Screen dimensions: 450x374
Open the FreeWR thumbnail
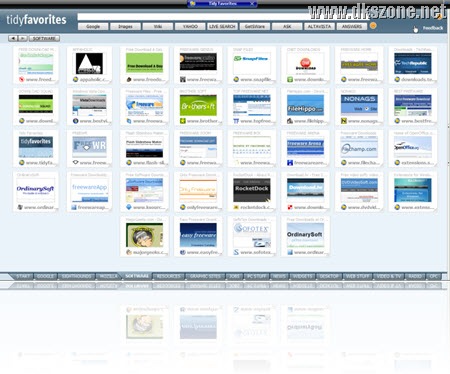coord(89,147)
